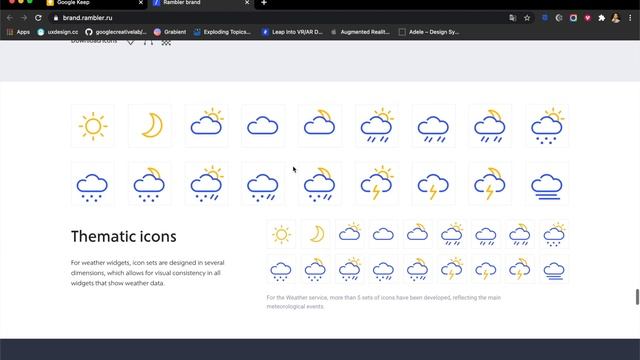This screenshot has height=360, width=640.
Task: Click the small moon cloud sleet icon
Action: [418, 270]
